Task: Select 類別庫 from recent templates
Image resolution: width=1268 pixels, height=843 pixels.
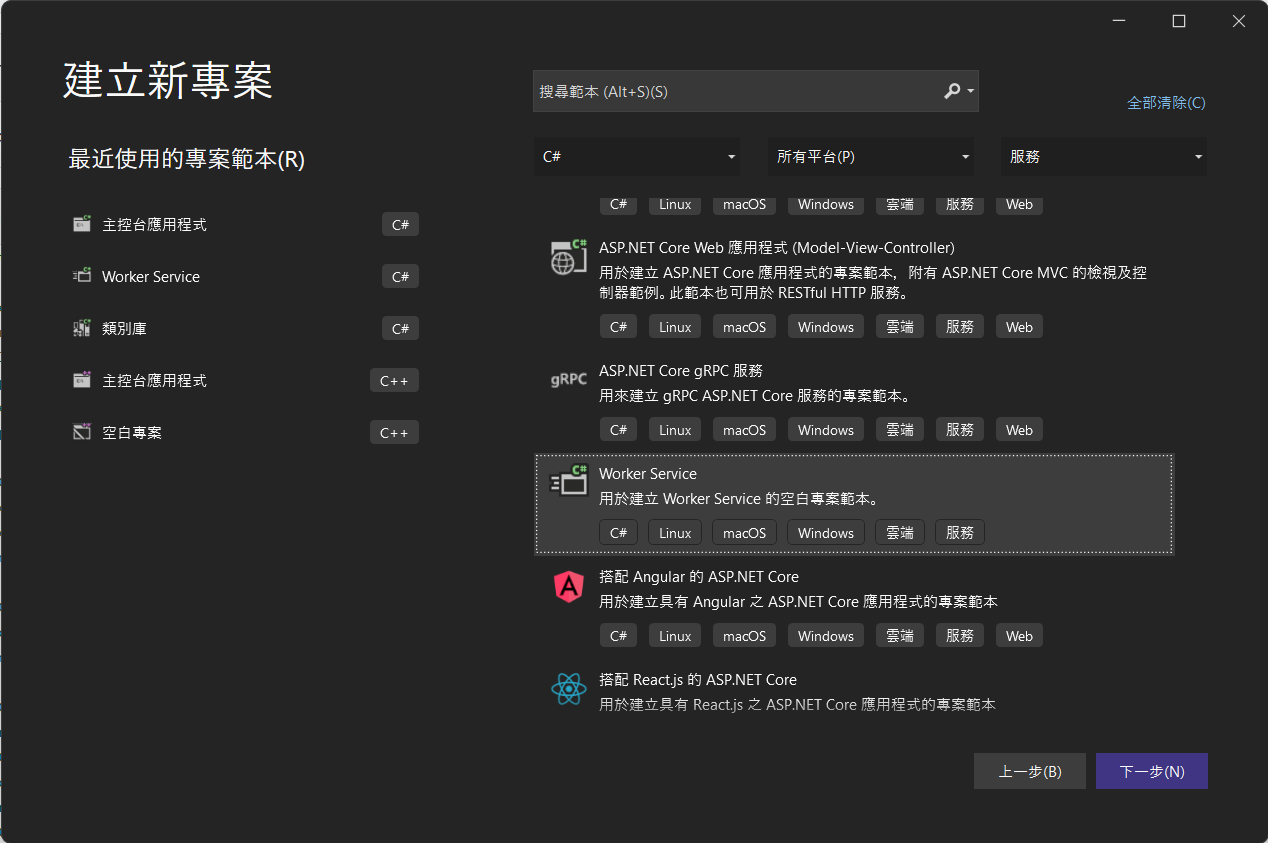Action: (246, 328)
